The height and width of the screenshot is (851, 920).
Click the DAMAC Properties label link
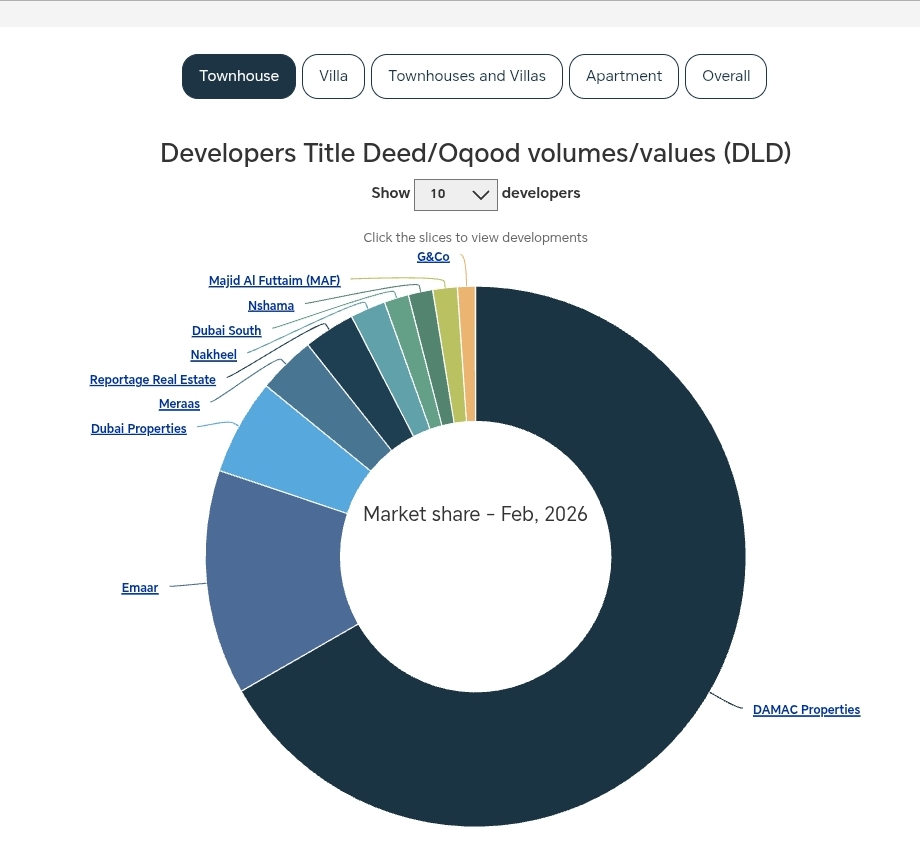click(x=806, y=710)
